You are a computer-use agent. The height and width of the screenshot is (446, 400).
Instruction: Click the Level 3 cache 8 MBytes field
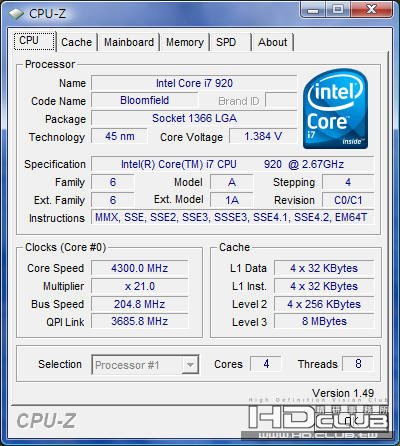[324, 321]
